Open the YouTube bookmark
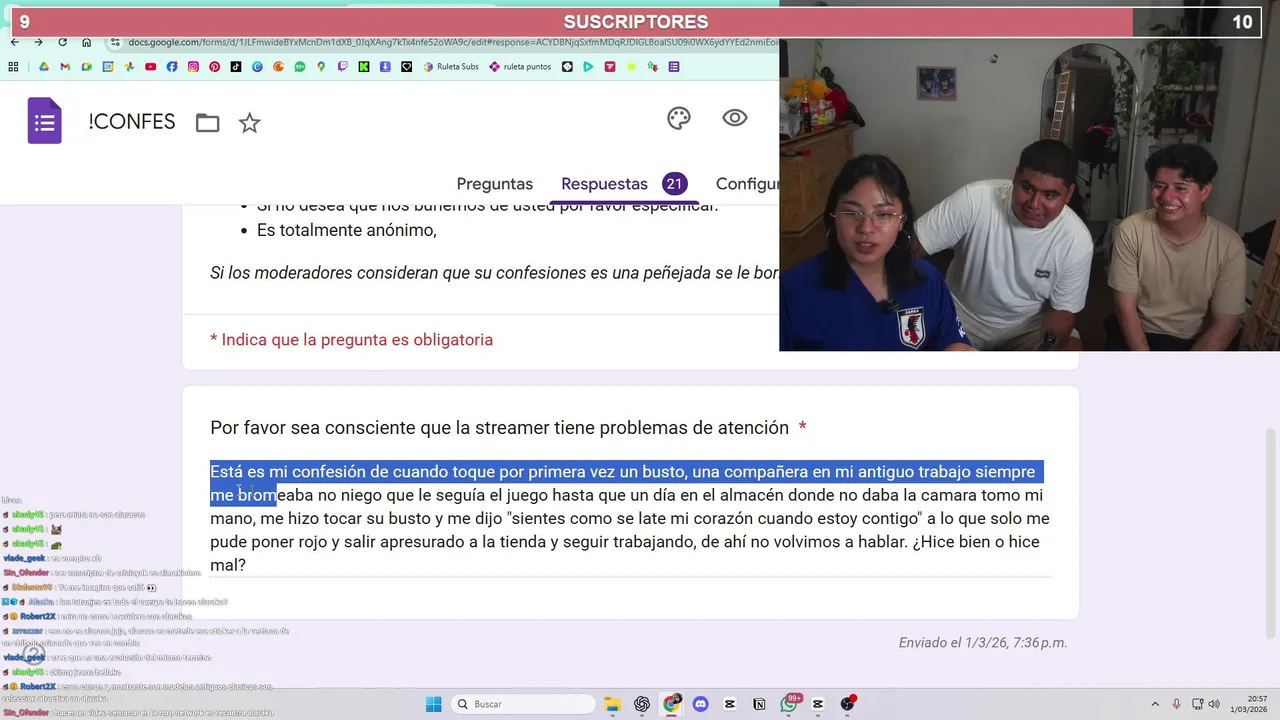 coord(150,67)
